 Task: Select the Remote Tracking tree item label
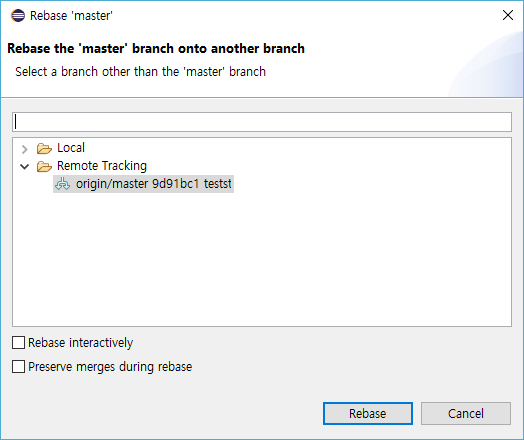[x=102, y=166]
